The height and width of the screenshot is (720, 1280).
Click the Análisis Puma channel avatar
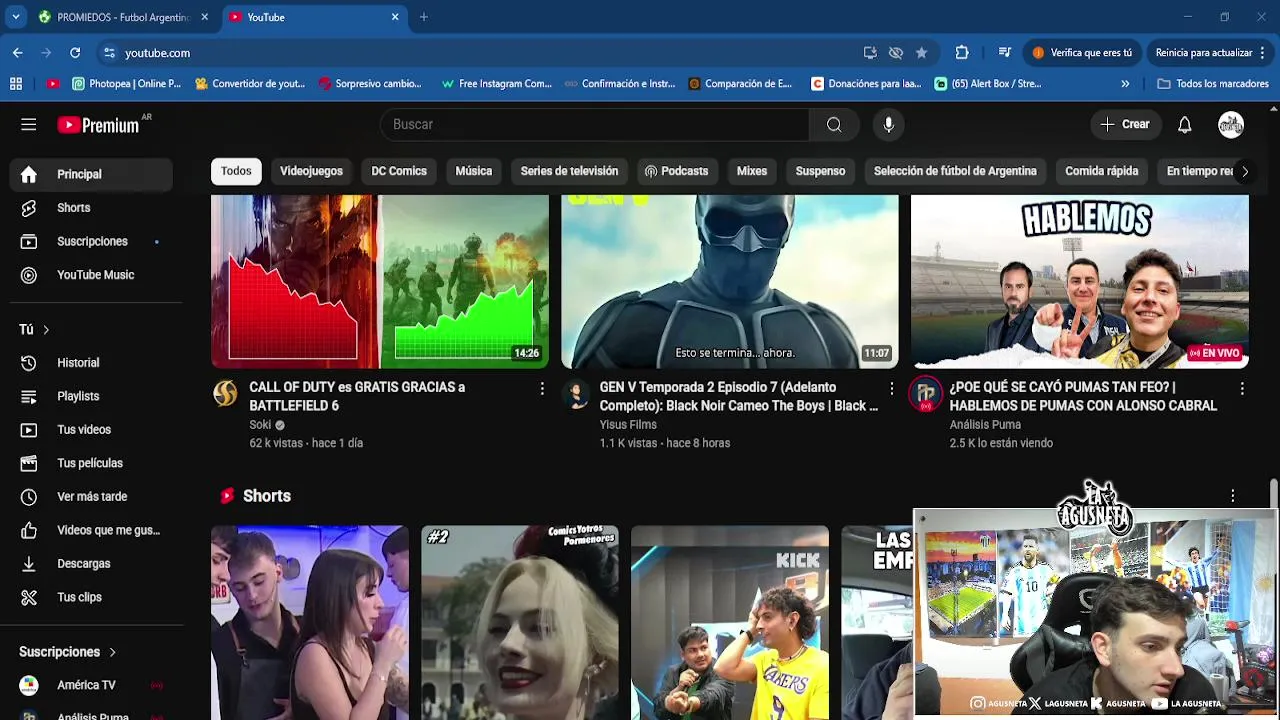926,394
